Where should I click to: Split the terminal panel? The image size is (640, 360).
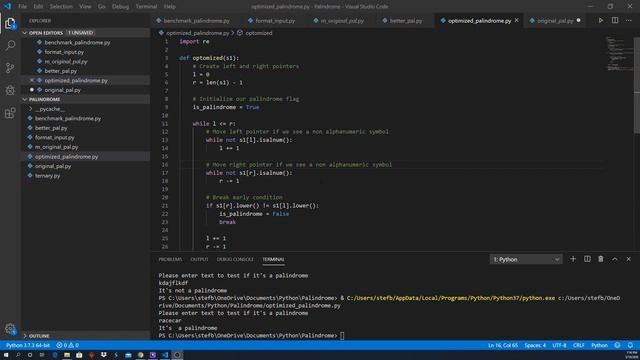(x=587, y=259)
